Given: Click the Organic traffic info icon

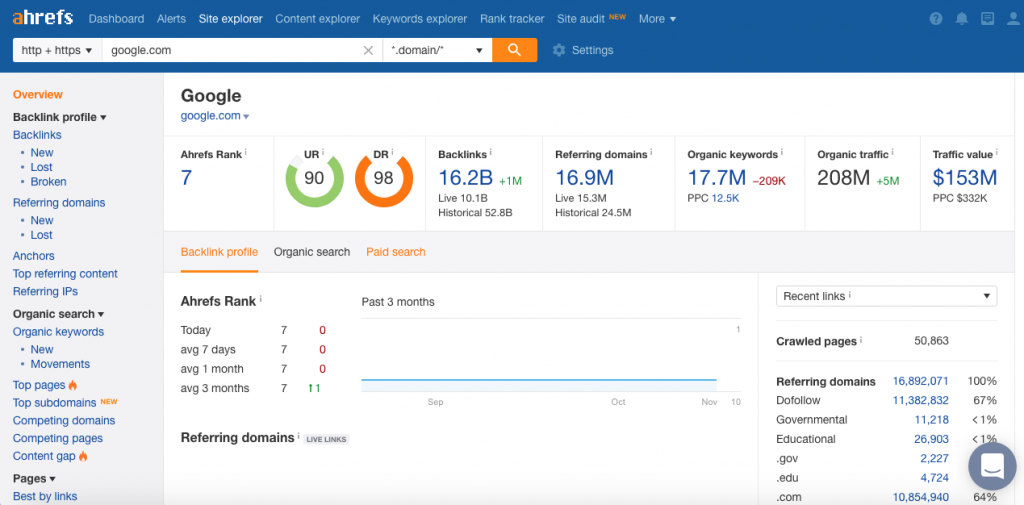Looking at the screenshot, I should [893, 153].
